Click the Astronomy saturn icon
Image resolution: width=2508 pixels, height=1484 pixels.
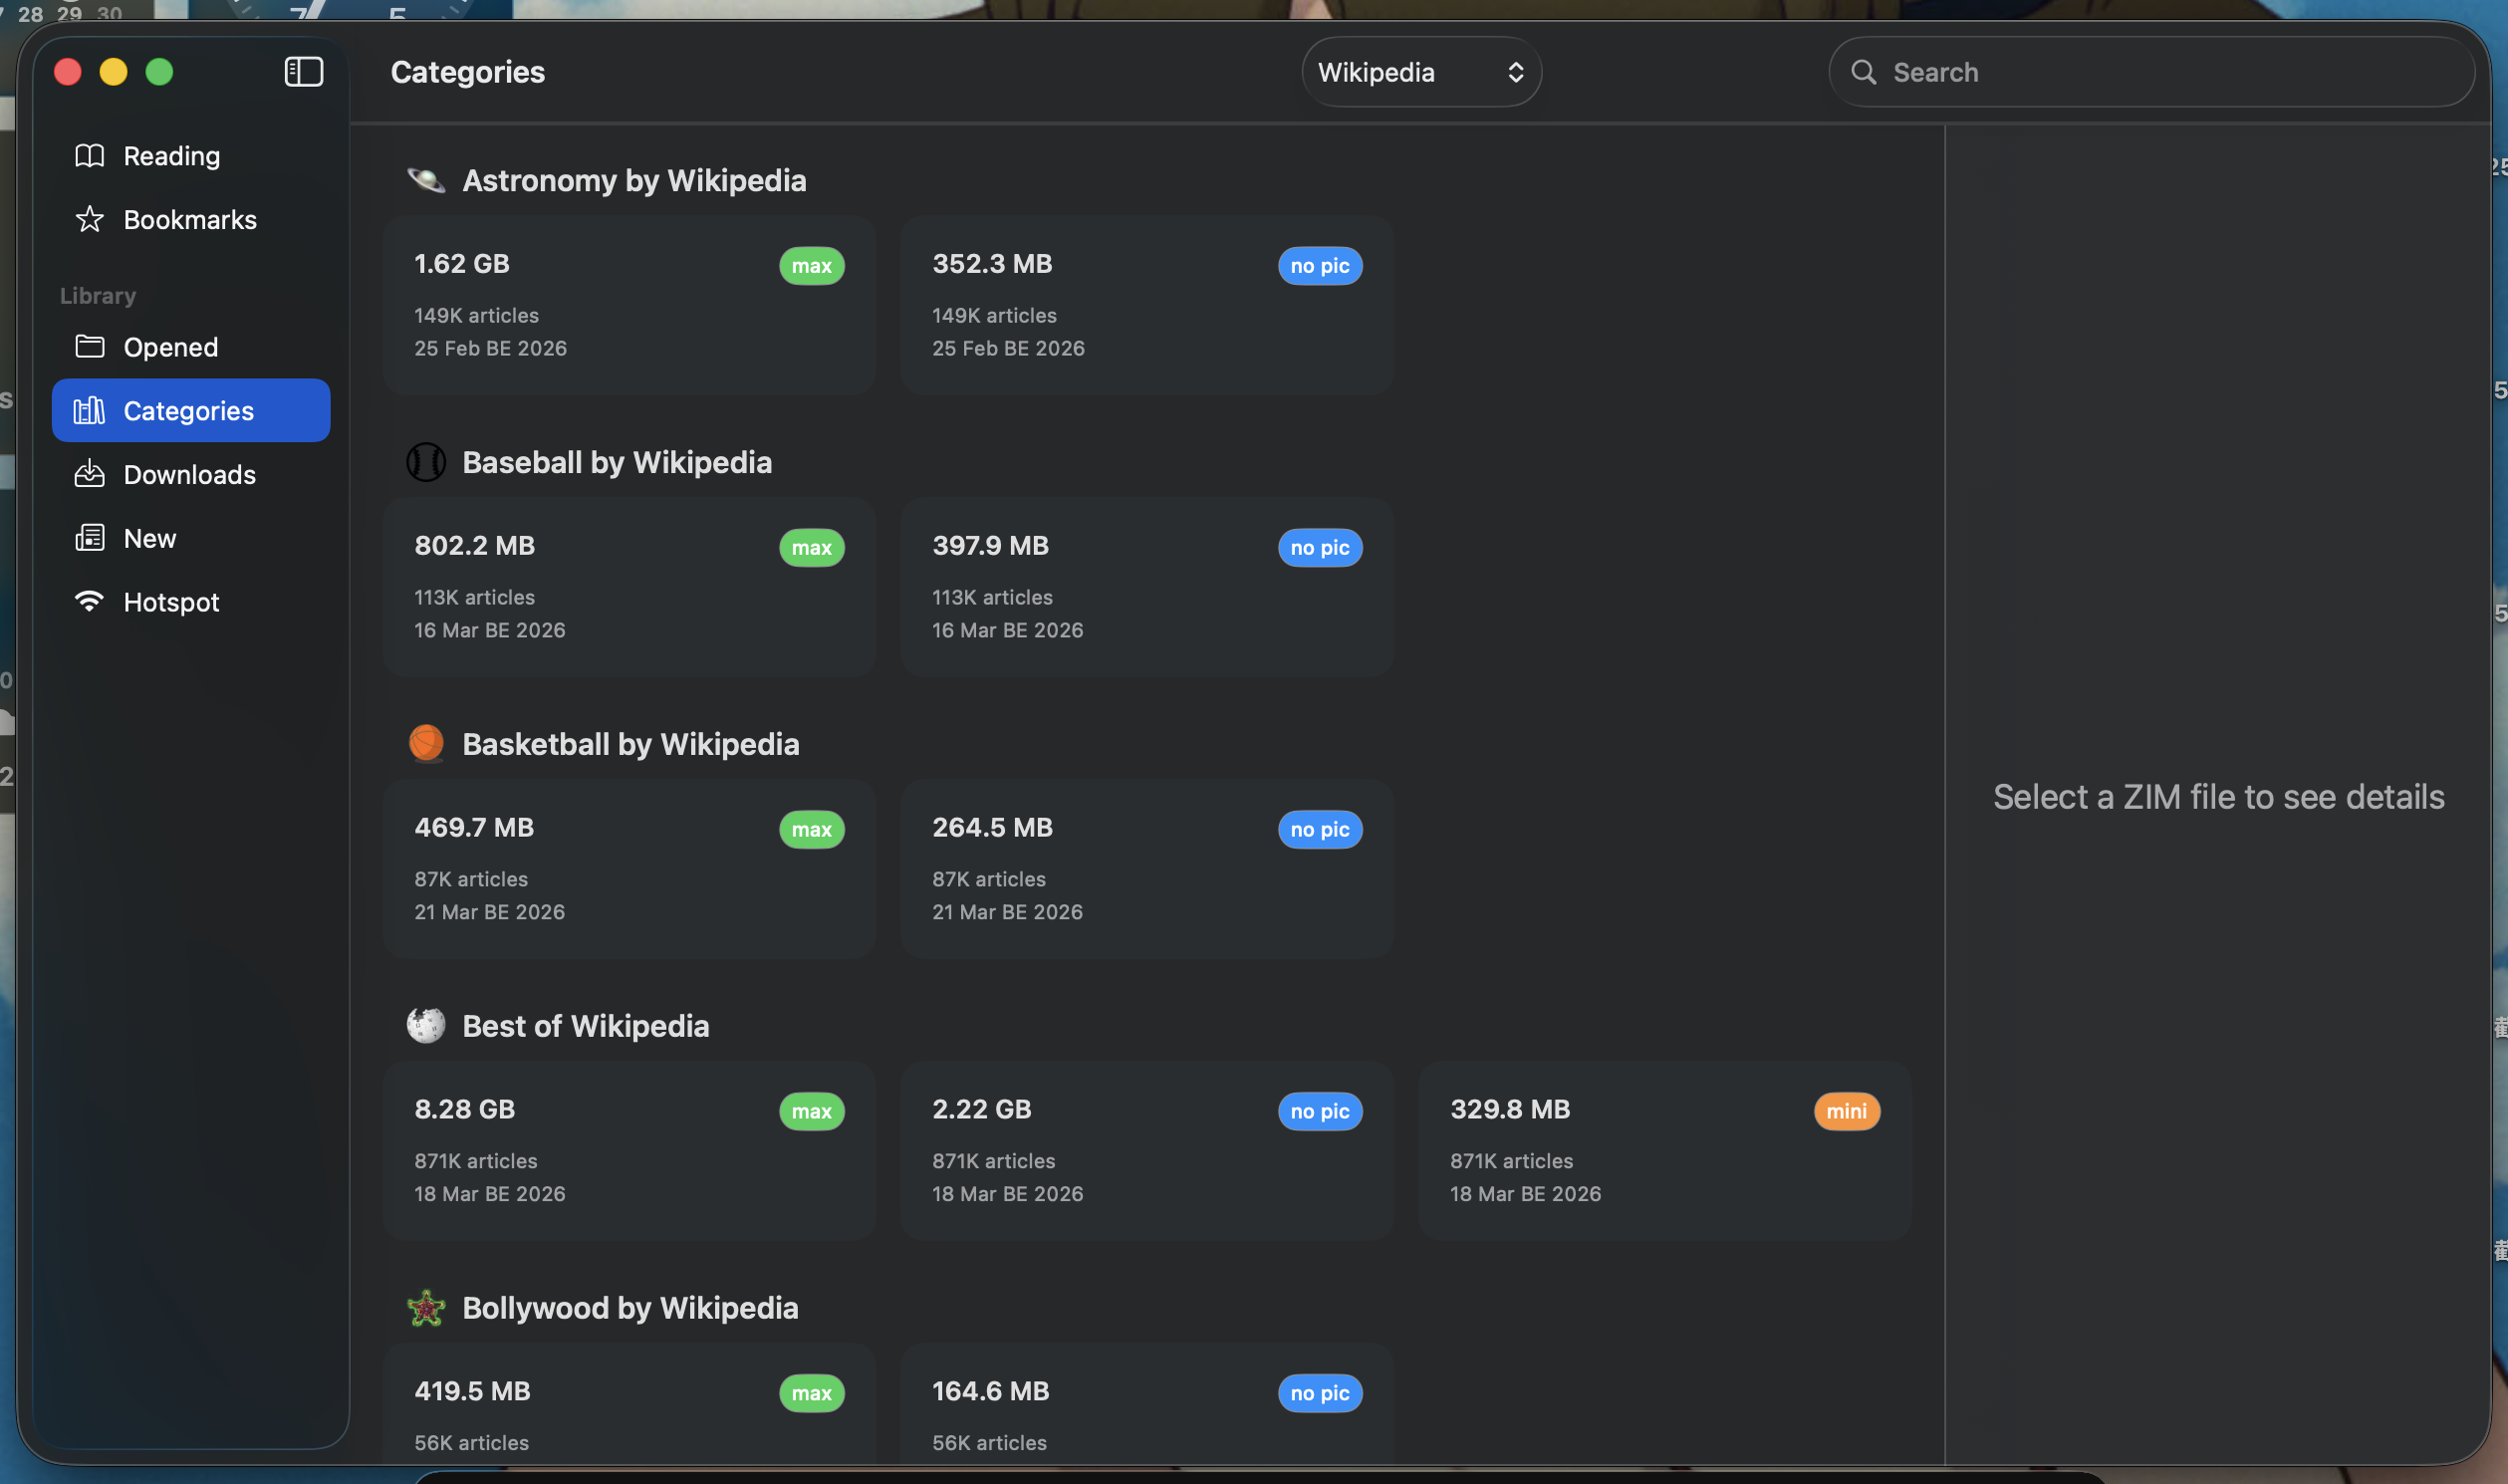tap(426, 181)
